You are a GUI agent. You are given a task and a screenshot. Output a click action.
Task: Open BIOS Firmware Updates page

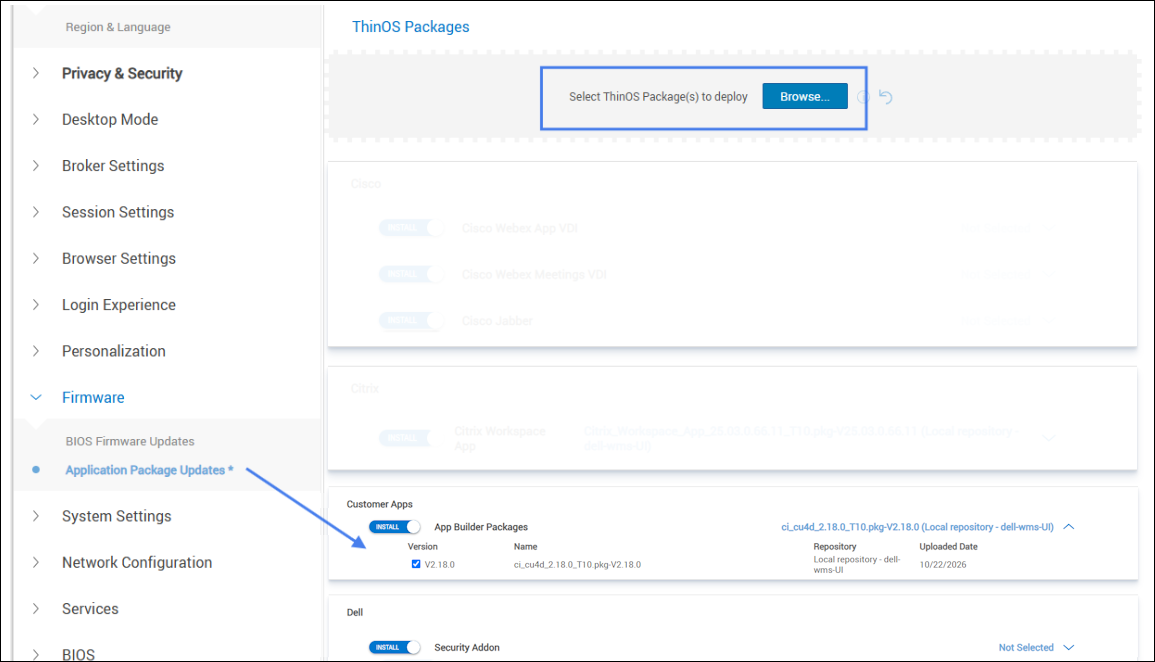[x=130, y=441]
